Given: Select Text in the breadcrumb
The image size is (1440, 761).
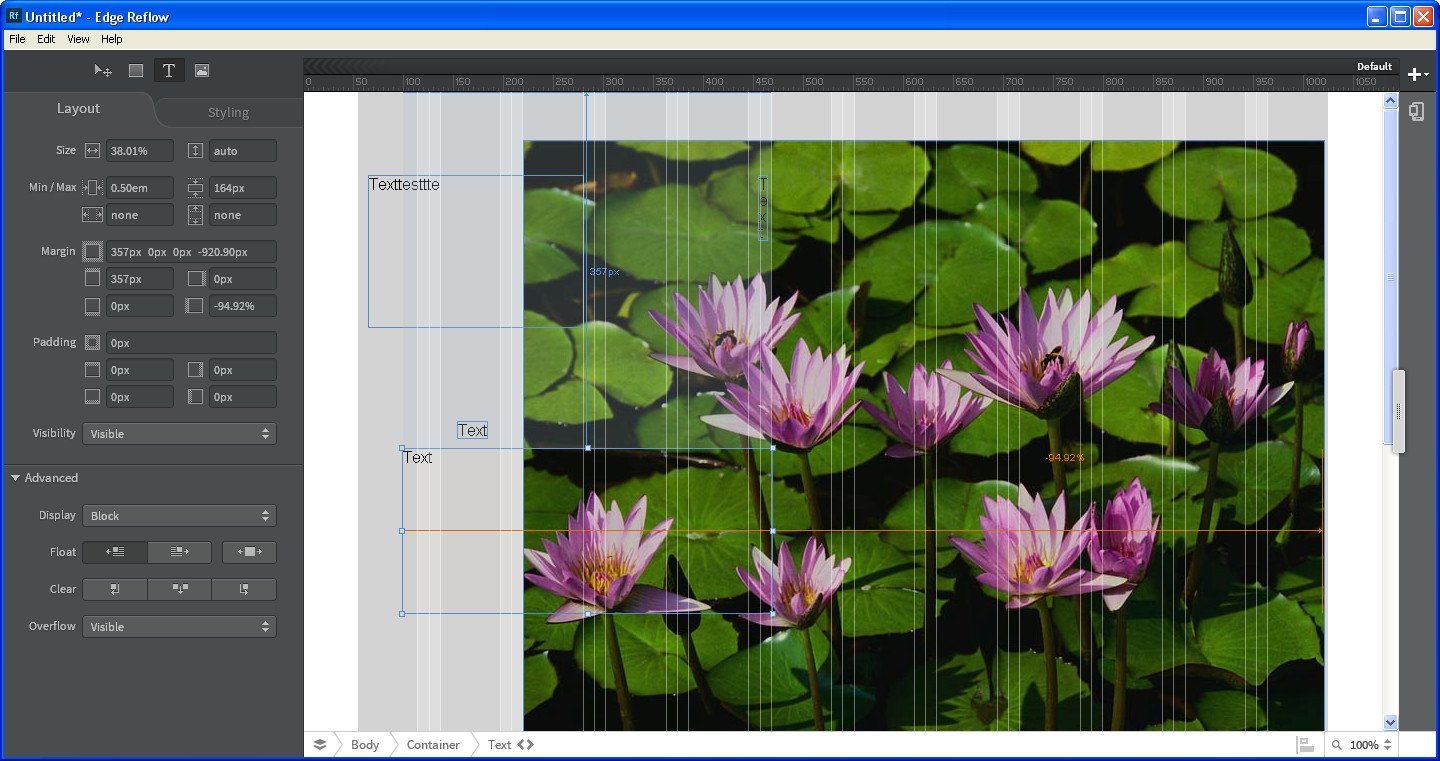Looking at the screenshot, I should pyautogui.click(x=499, y=745).
